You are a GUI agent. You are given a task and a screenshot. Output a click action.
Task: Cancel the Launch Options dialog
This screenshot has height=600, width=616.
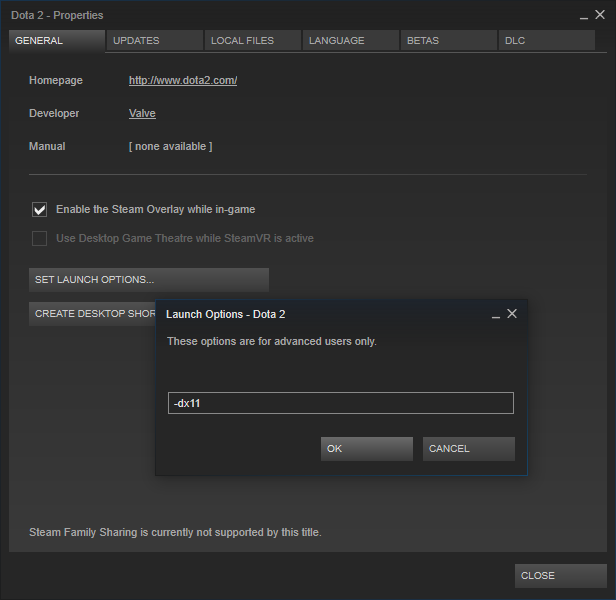[x=469, y=449]
